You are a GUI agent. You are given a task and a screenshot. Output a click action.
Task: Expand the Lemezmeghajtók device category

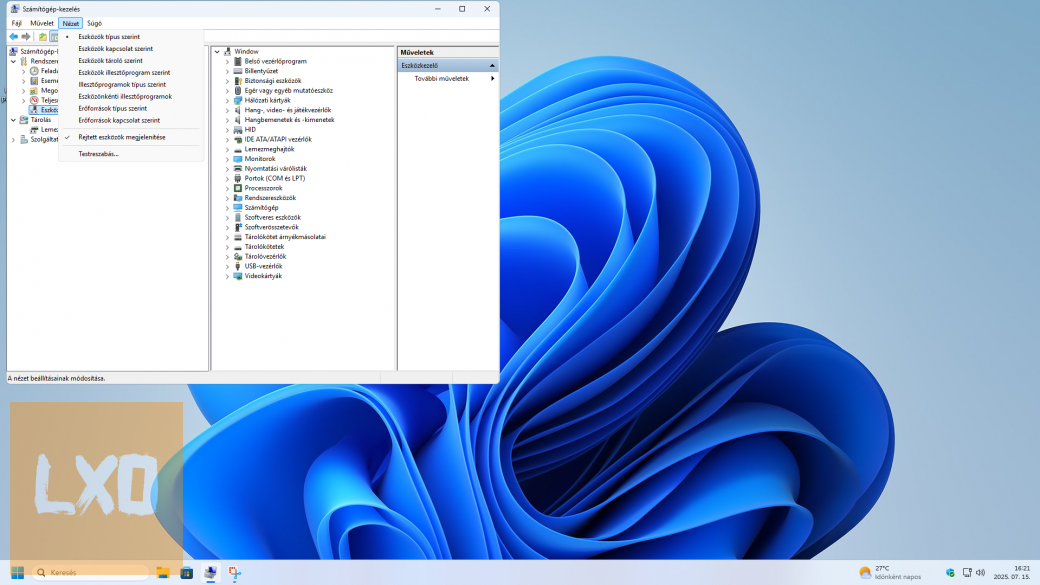(x=227, y=149)
